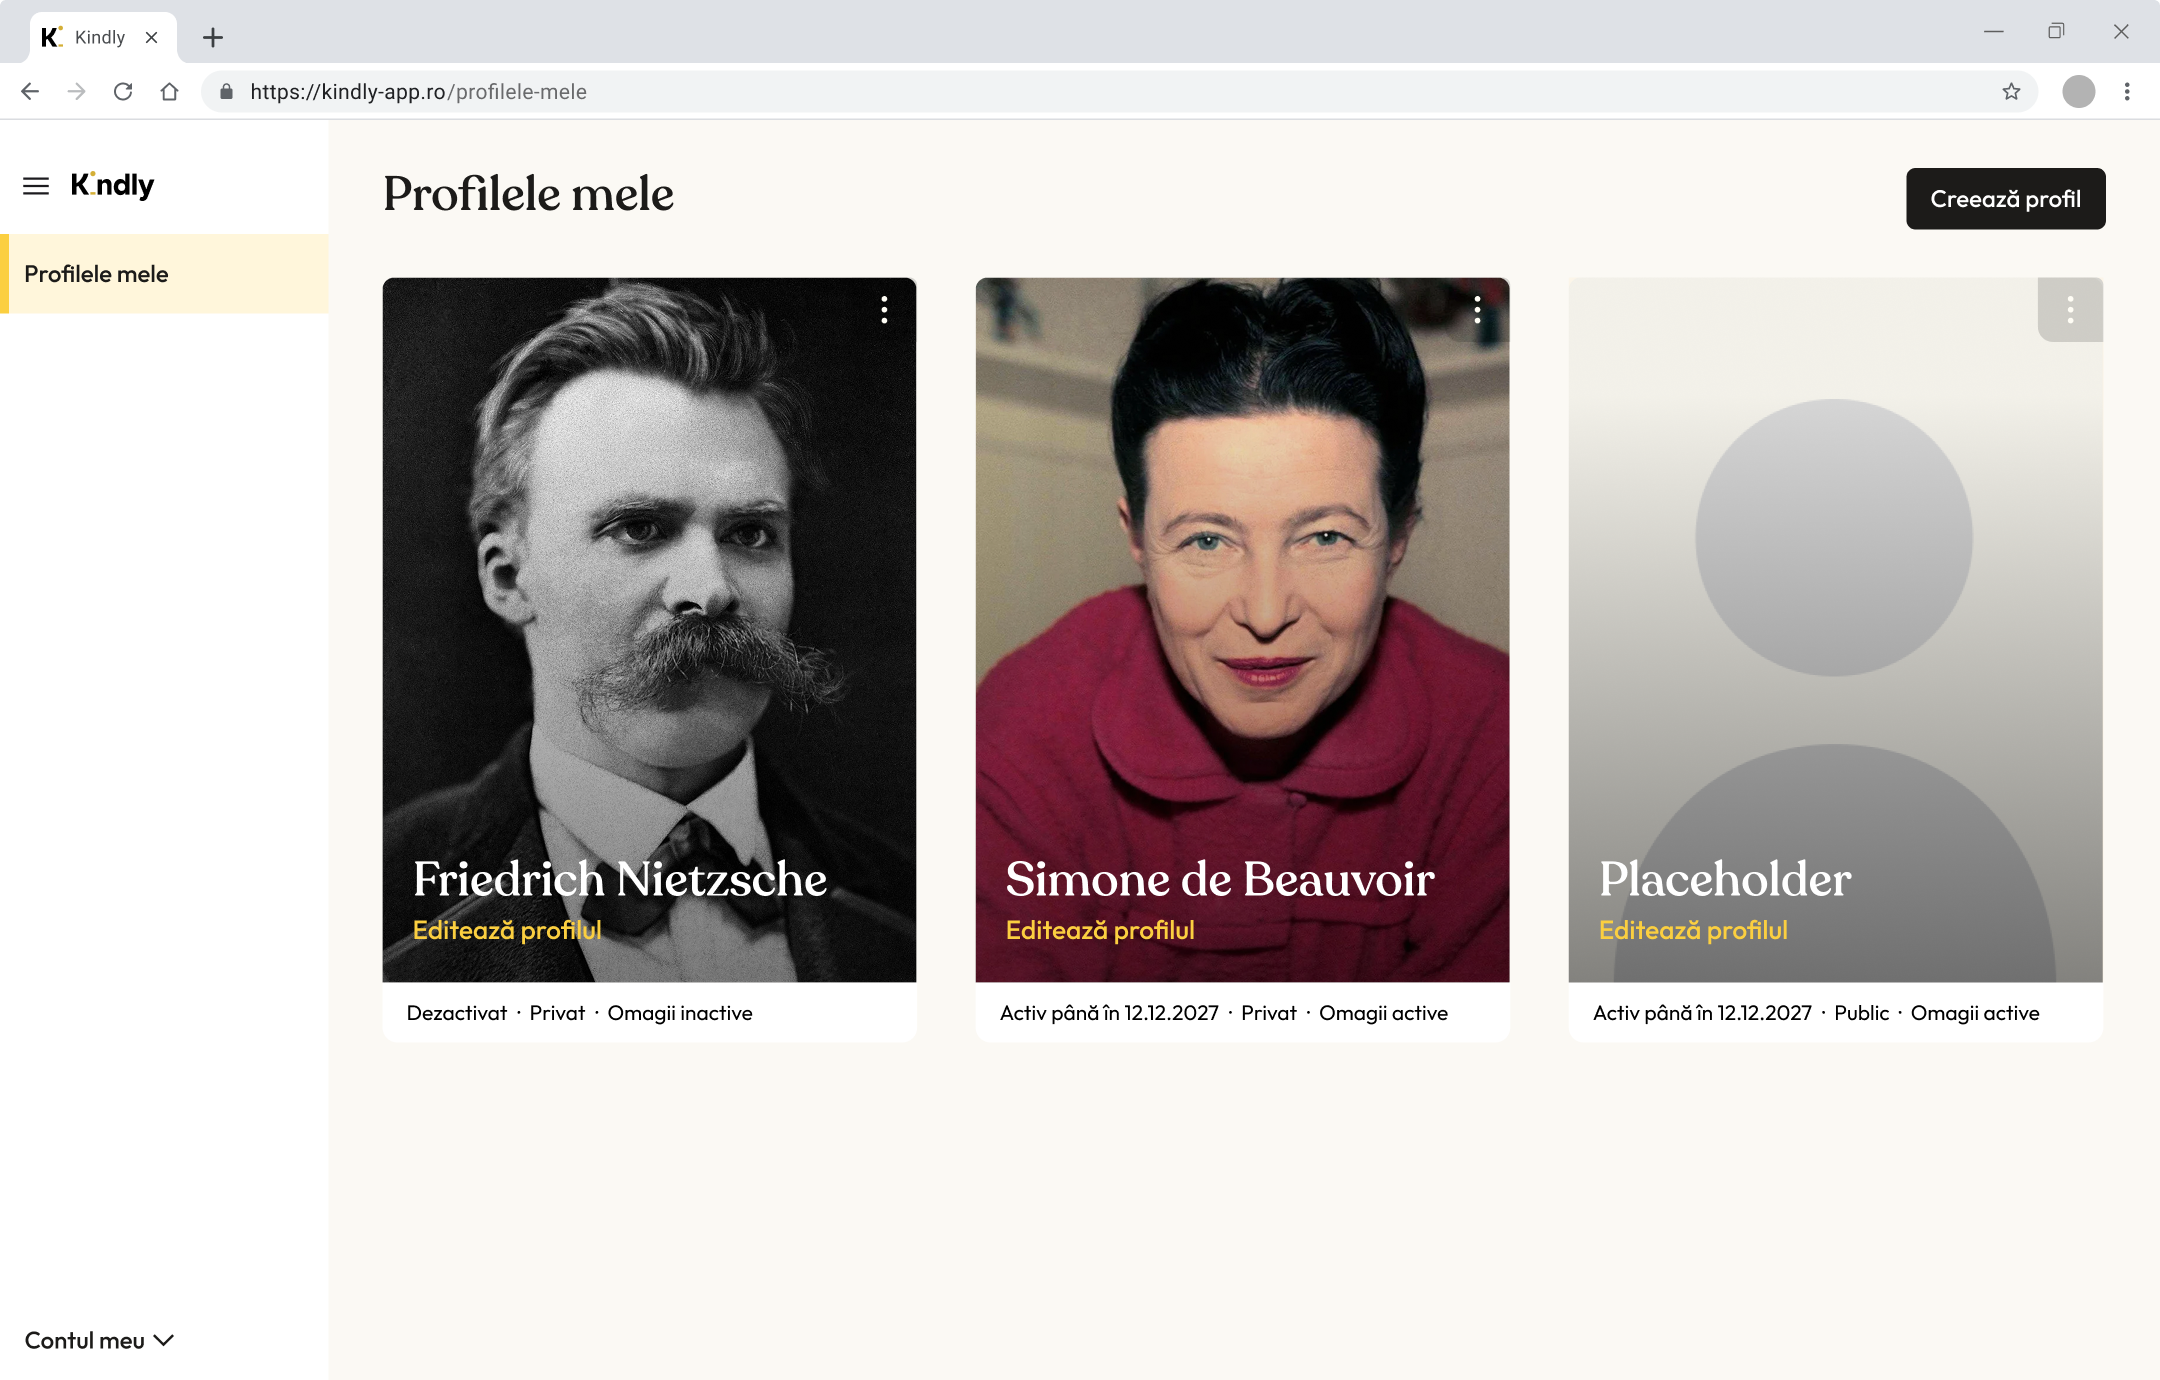Open the browser profile avatar
The height and width of the screenshot is (1380, 2160).
click(2078, 92)
